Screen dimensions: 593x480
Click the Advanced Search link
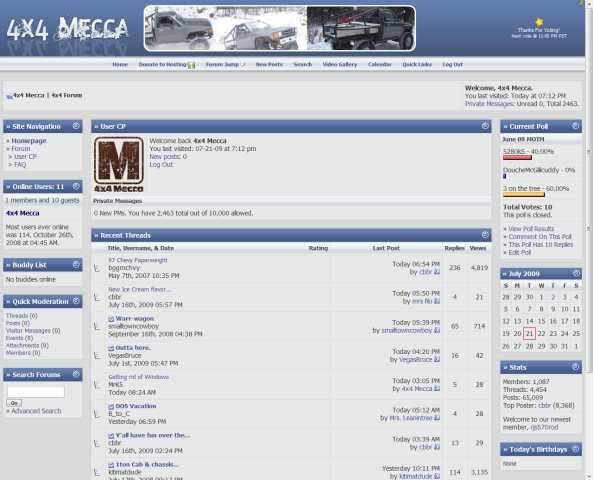(36, 411)
